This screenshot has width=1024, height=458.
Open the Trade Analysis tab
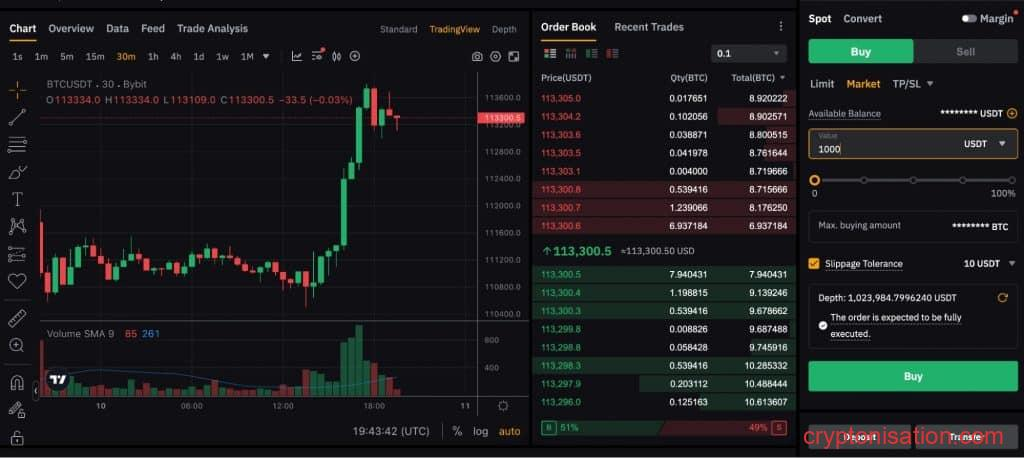coord(212,29)
